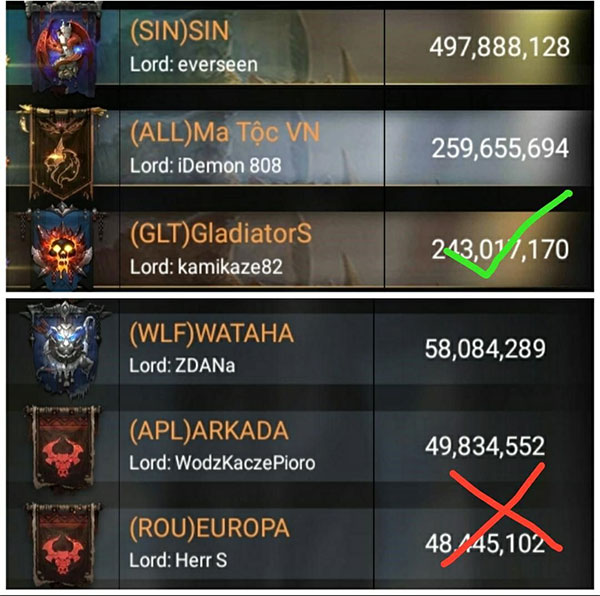Screen dimensions: 600x596
Task: Click the 497,888,128 might score
Action: click(500, 47)
